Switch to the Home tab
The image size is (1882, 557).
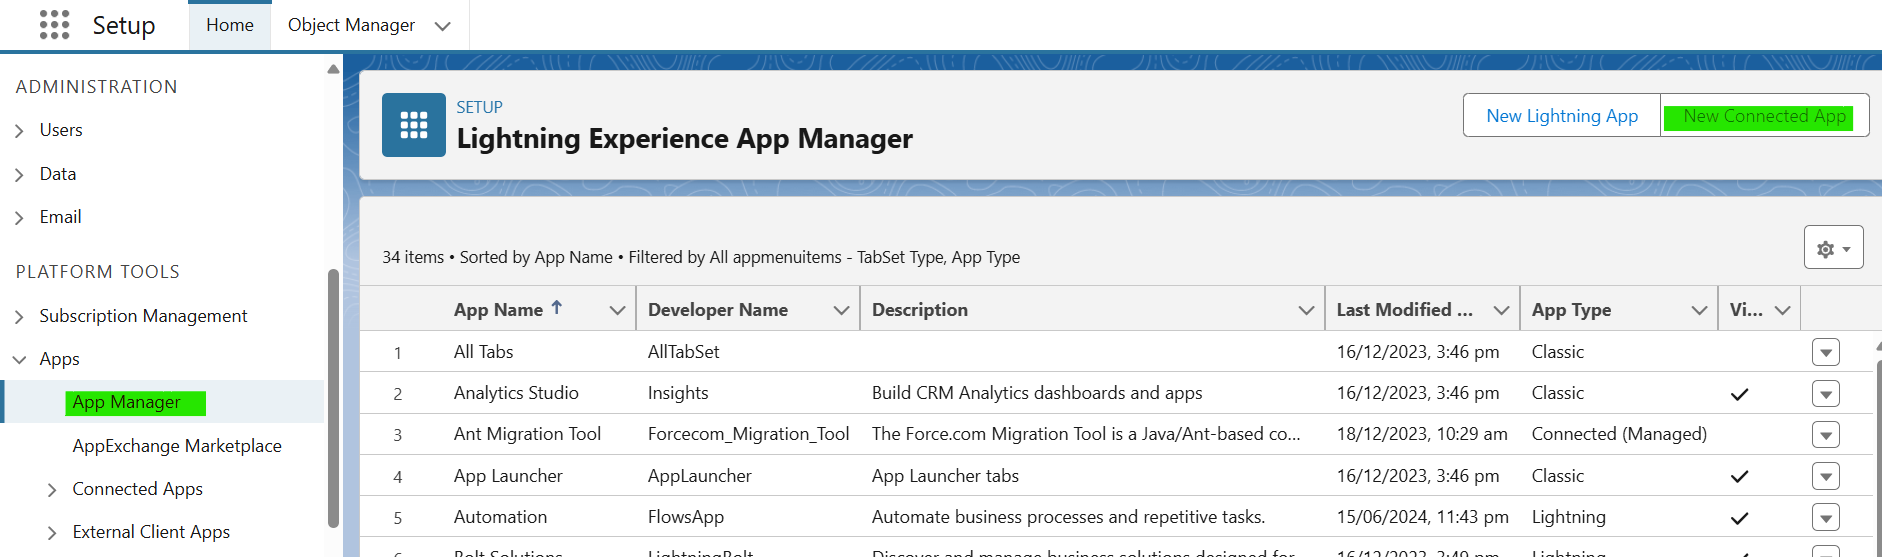coord(229,25)
